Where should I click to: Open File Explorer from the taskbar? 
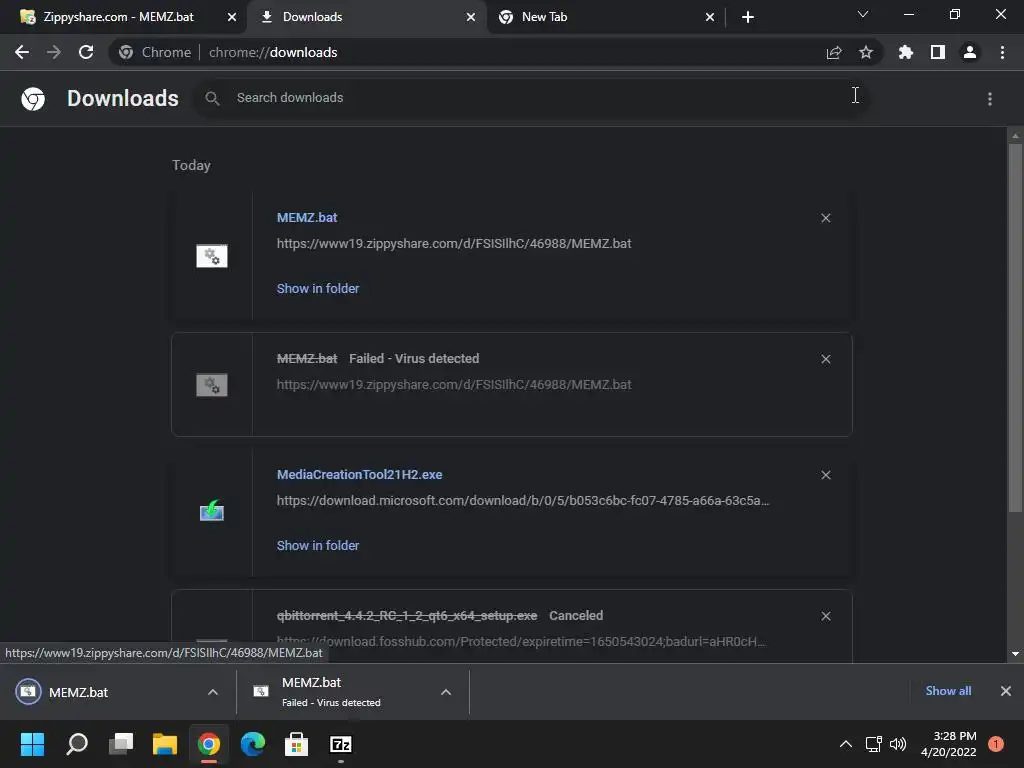(x=165, y=744)
